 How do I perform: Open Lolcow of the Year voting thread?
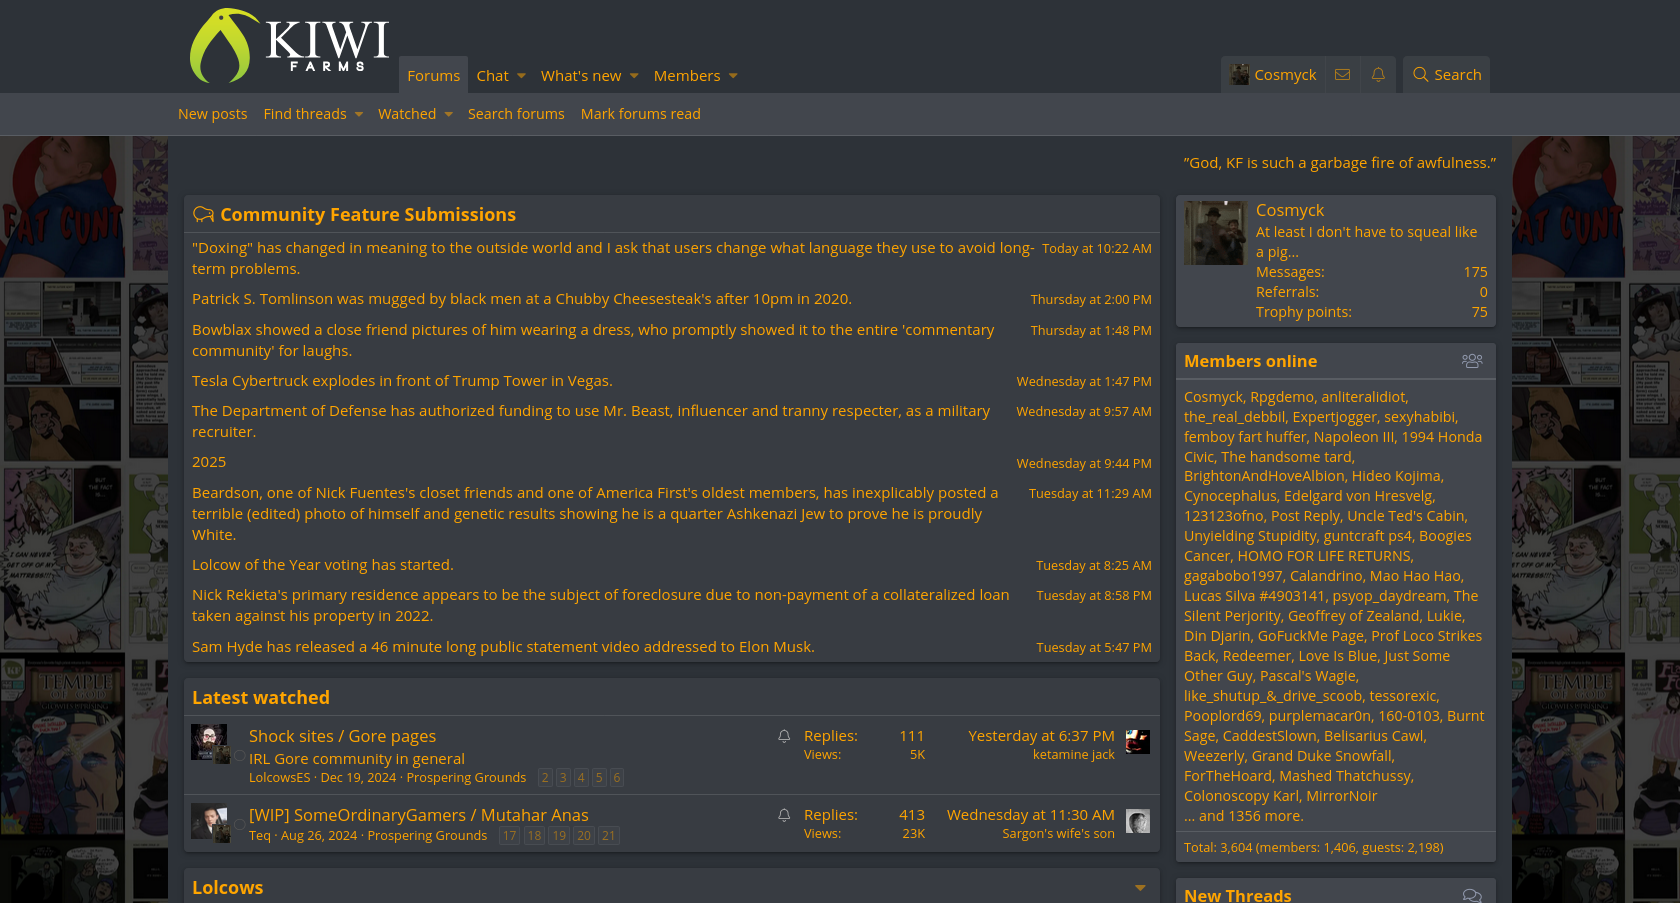tap(323, 565)
